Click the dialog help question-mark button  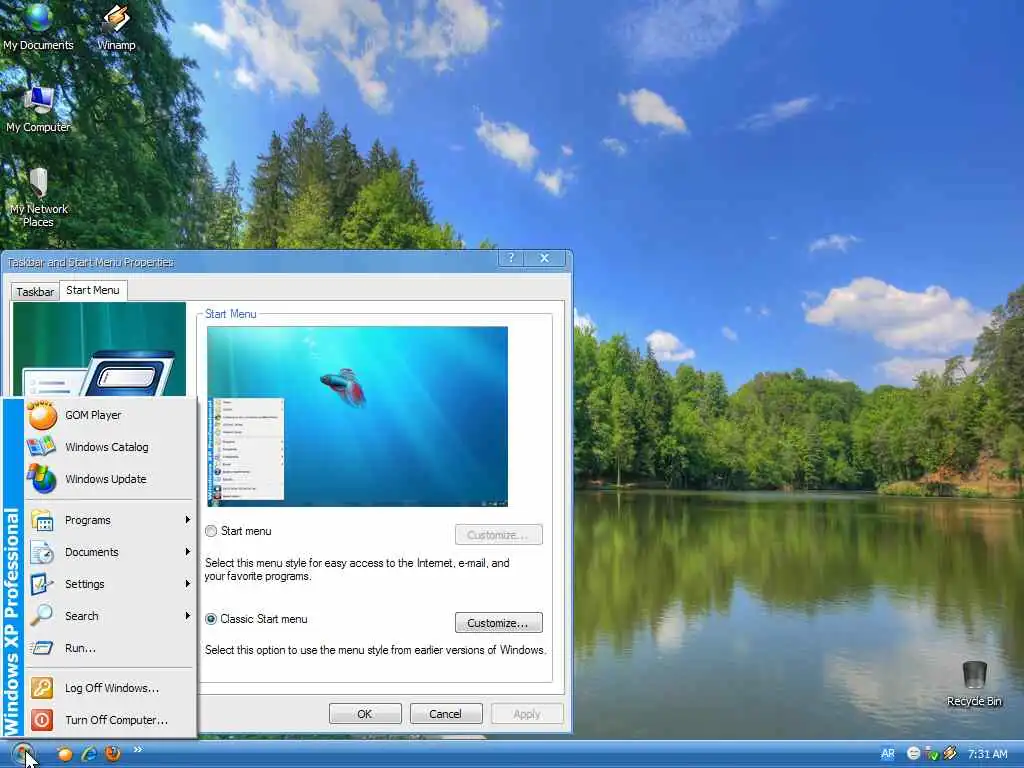pyautogui.click(x=511, y=258)
